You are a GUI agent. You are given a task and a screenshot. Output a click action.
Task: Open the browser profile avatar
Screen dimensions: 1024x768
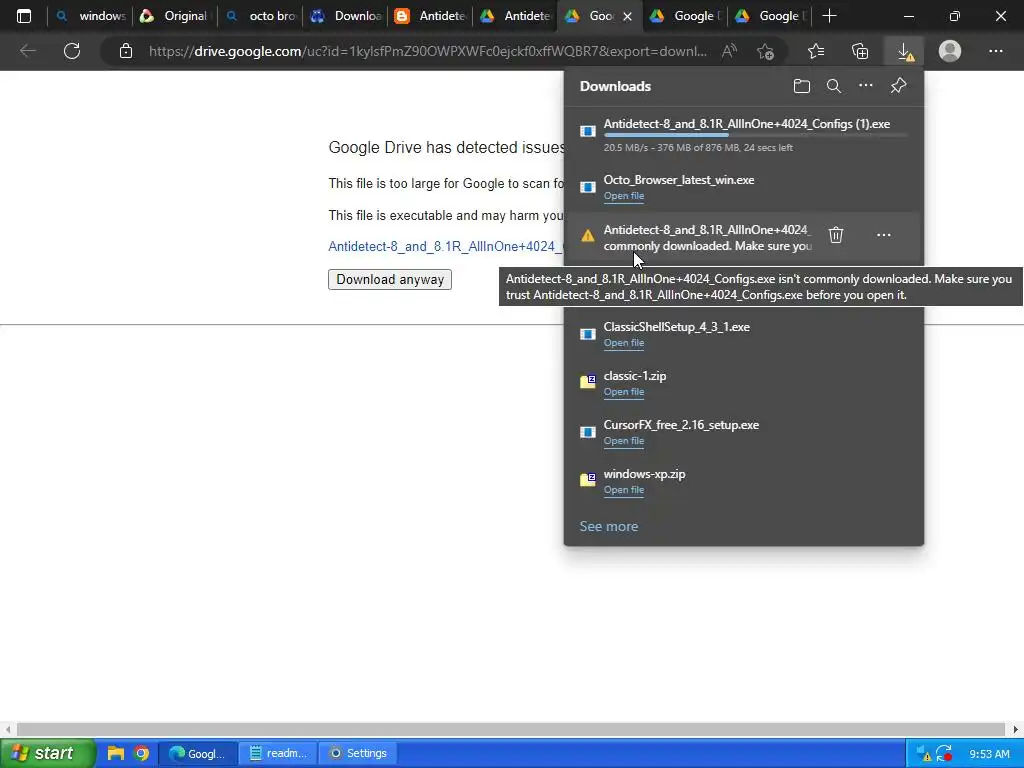click(950, 51)
